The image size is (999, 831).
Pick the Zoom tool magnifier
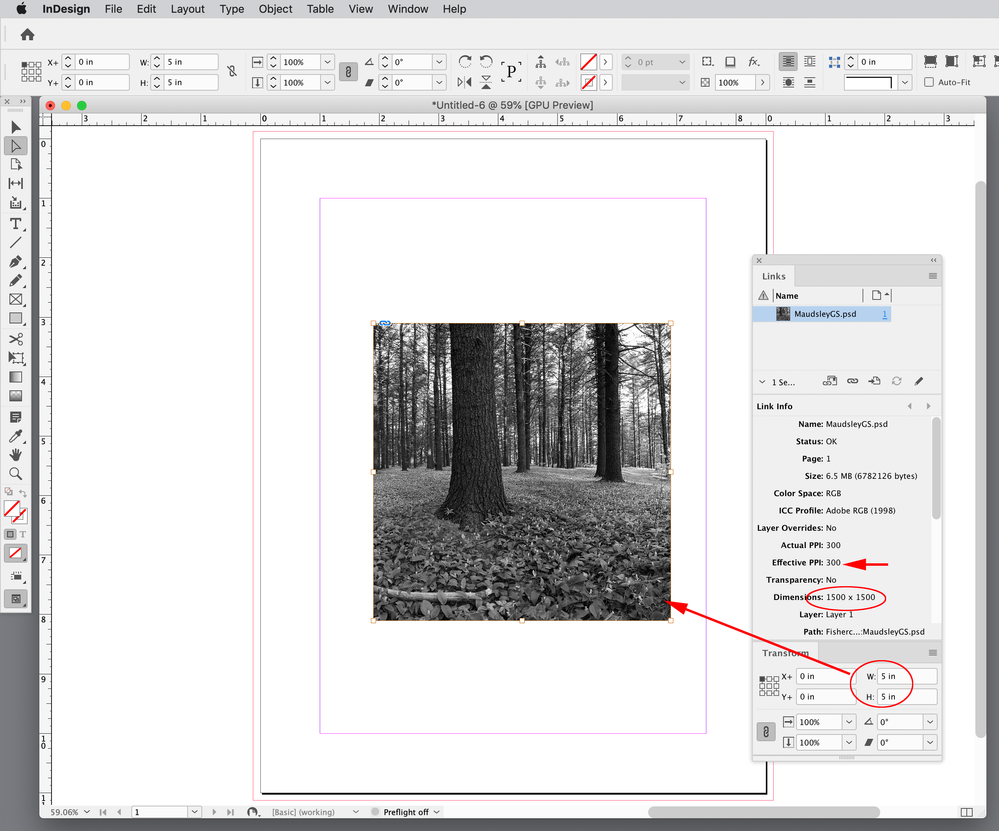16,474
